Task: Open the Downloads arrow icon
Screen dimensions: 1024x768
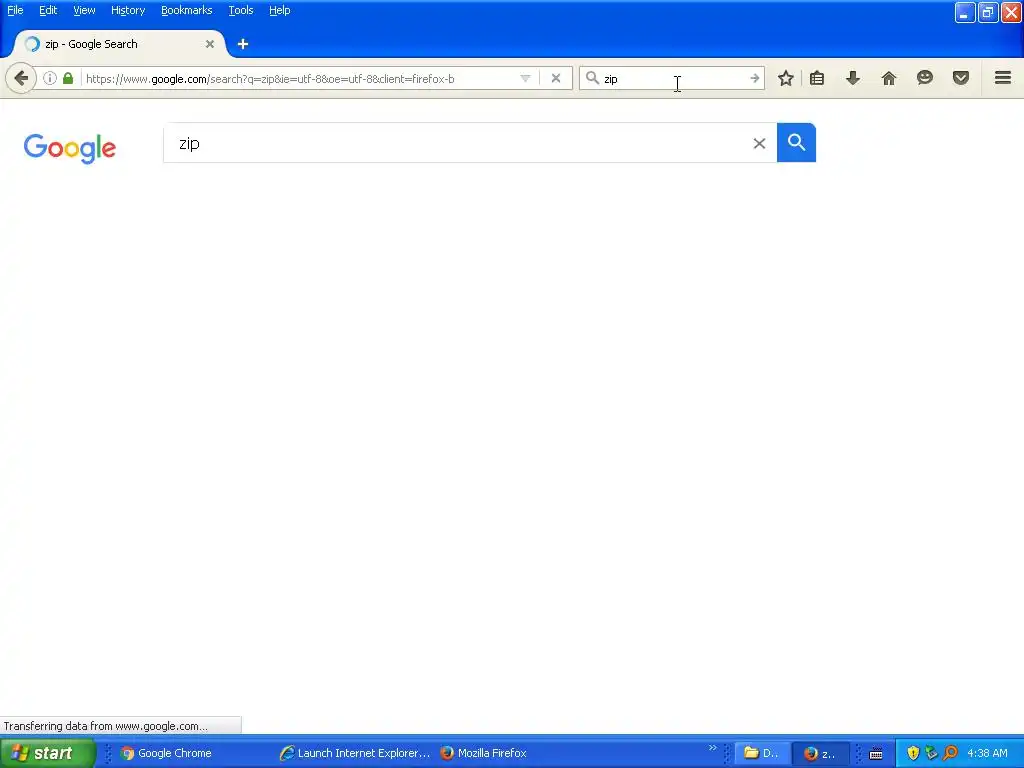Action: 853,78
